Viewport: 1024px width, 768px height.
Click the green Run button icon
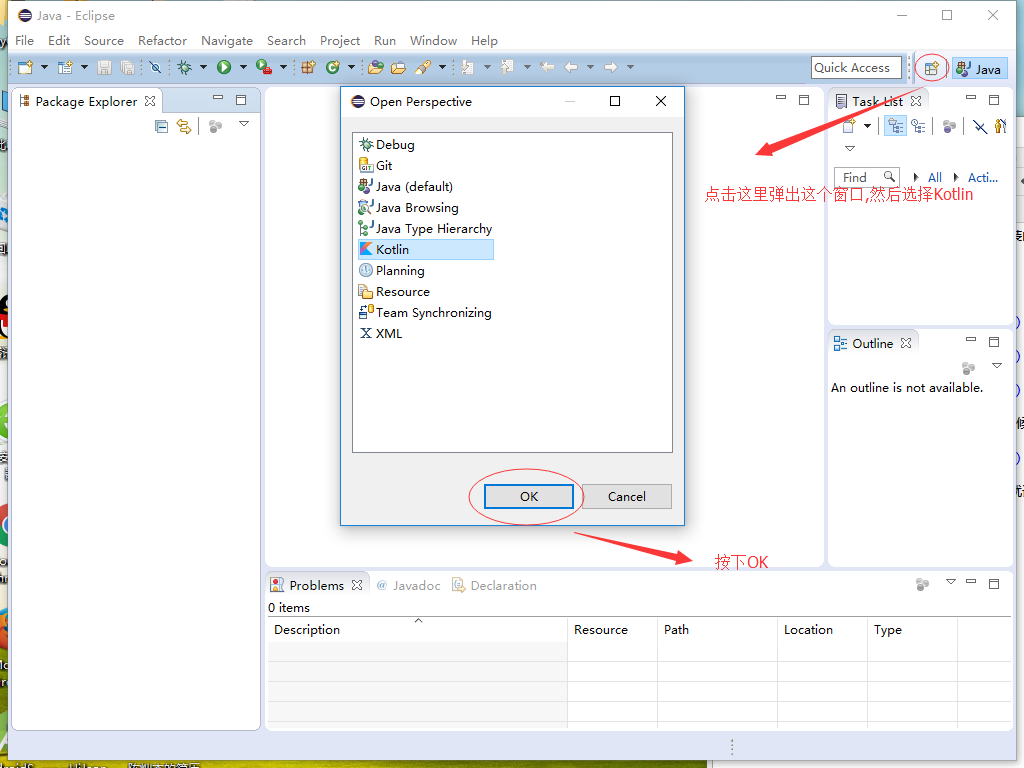coord(224,67)
